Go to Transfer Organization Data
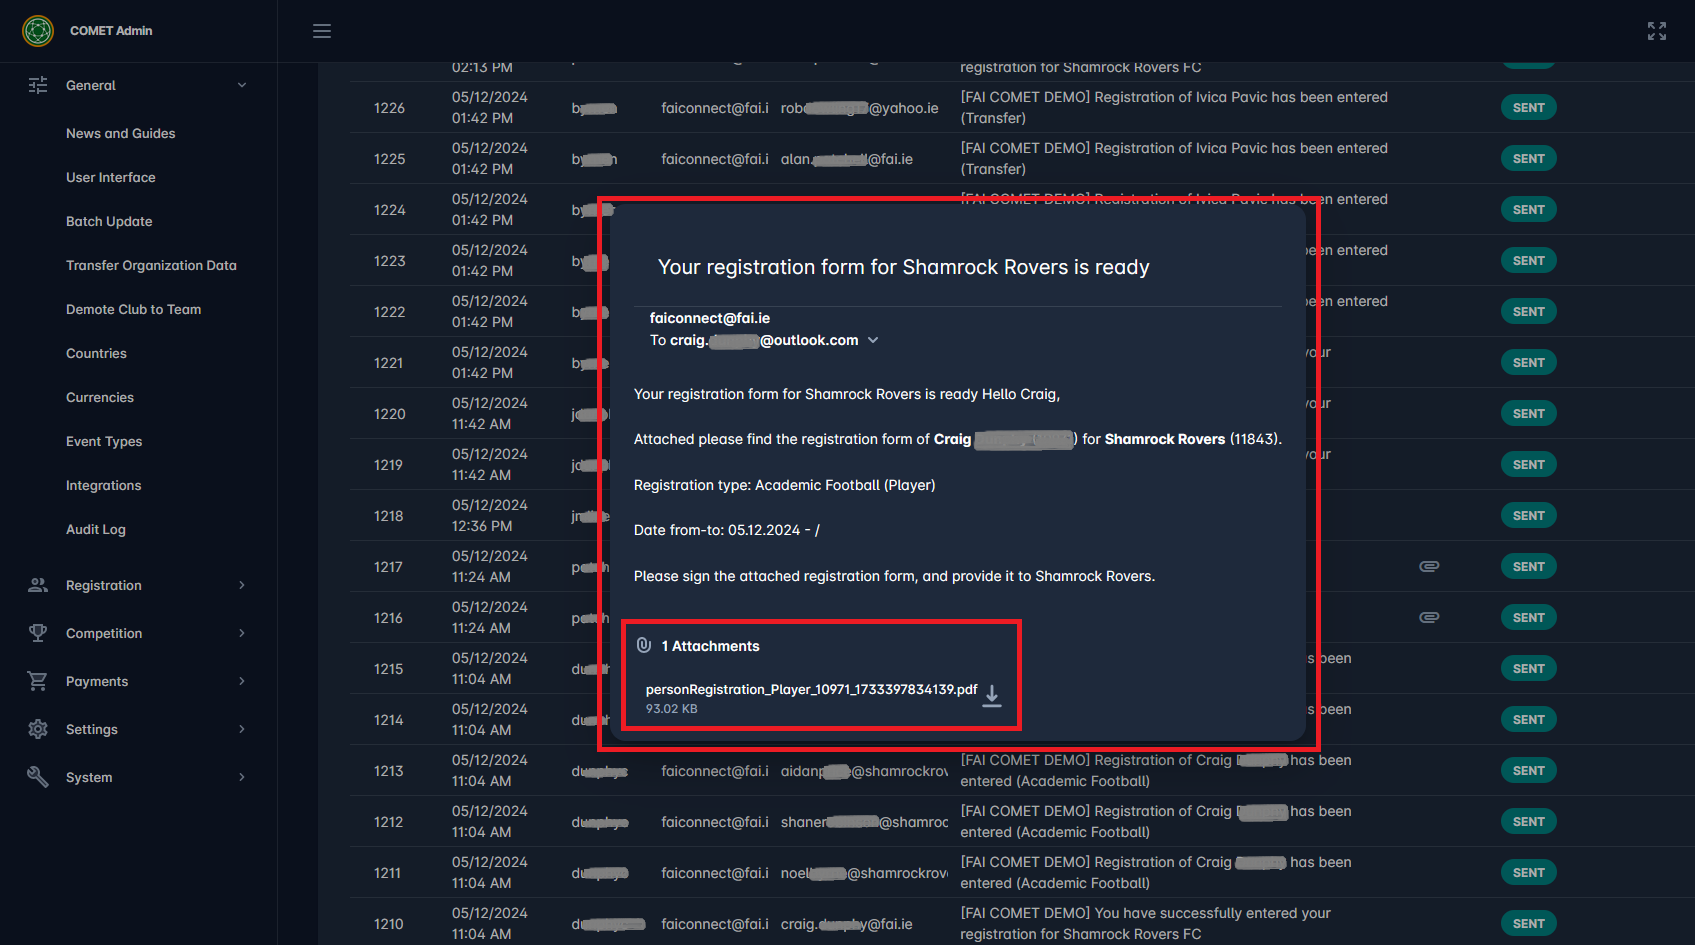This screenshot has height=945, width=1695. click(x=151, y=265)
